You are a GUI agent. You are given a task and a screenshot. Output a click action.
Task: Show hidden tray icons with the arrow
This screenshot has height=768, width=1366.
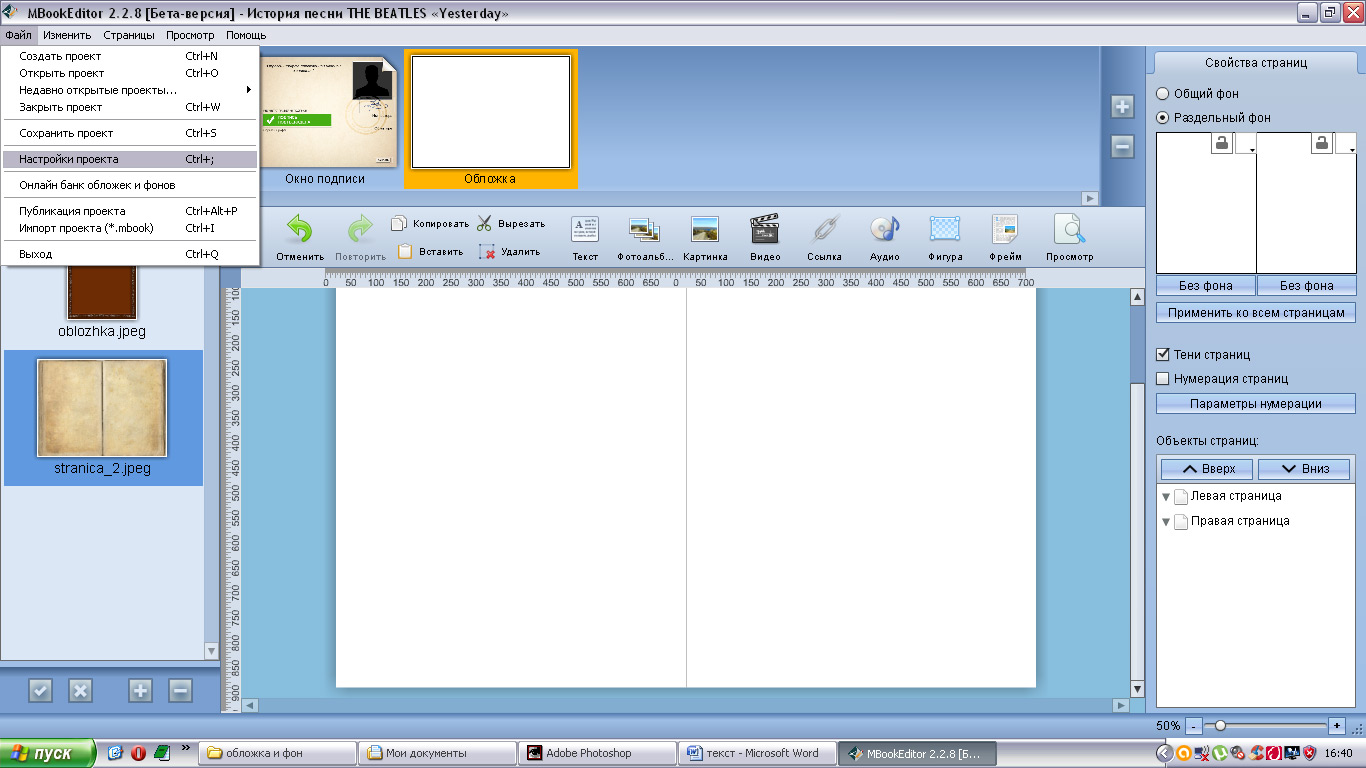pyautogui.click(x=1165, y=753)
